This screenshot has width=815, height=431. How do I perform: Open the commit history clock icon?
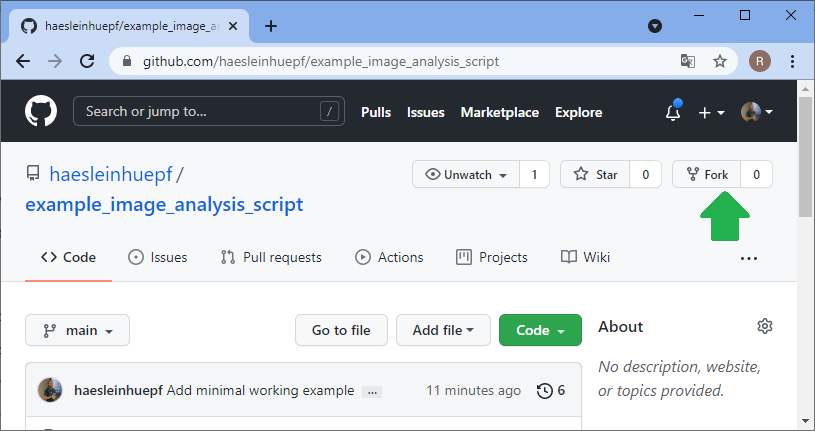pos(545,390)
